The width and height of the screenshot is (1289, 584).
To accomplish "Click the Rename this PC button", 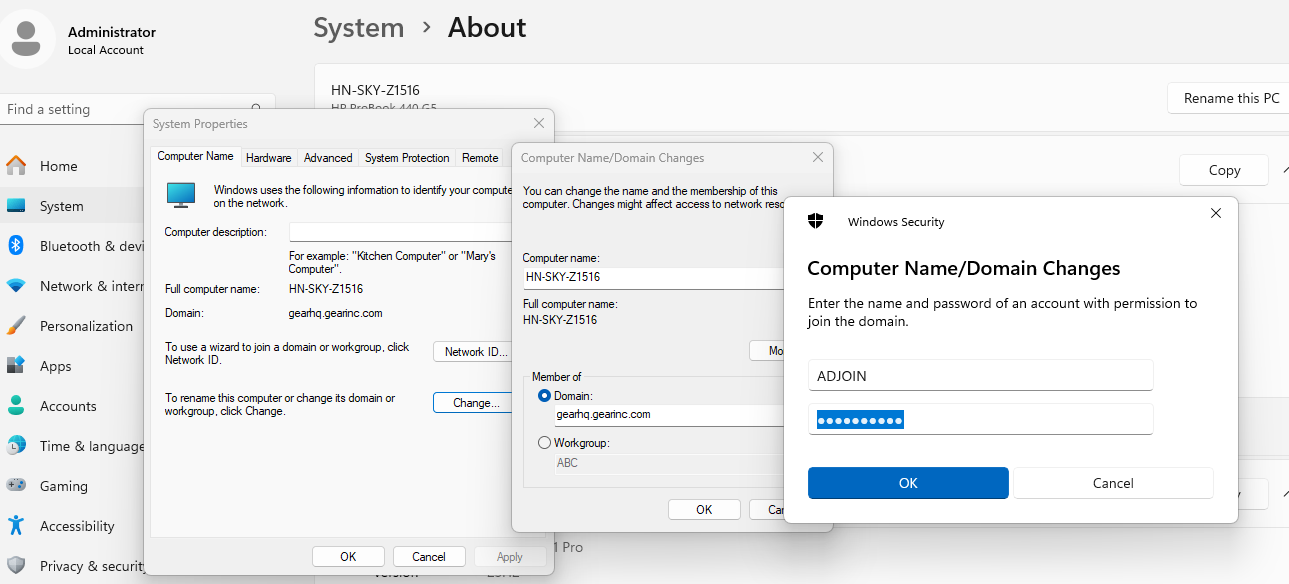I will click(x=1231, y=98).
